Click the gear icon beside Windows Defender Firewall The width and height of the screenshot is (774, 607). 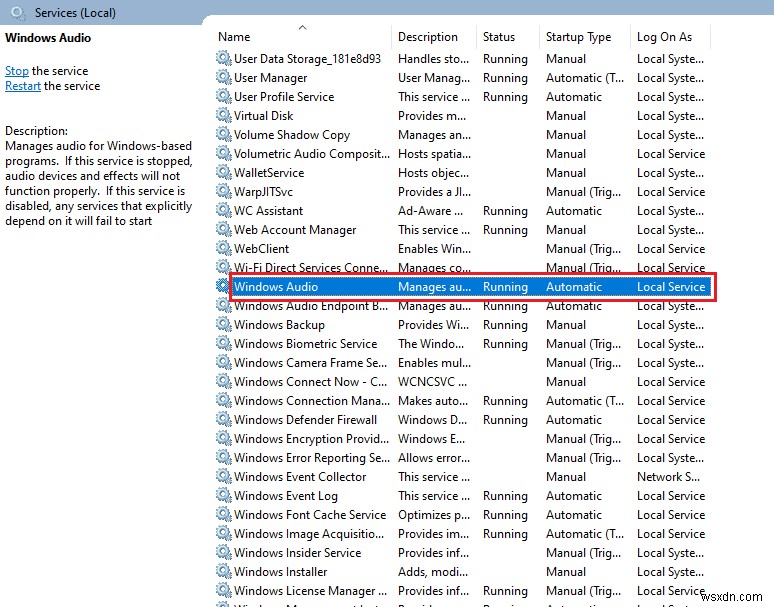click(224, 419)
